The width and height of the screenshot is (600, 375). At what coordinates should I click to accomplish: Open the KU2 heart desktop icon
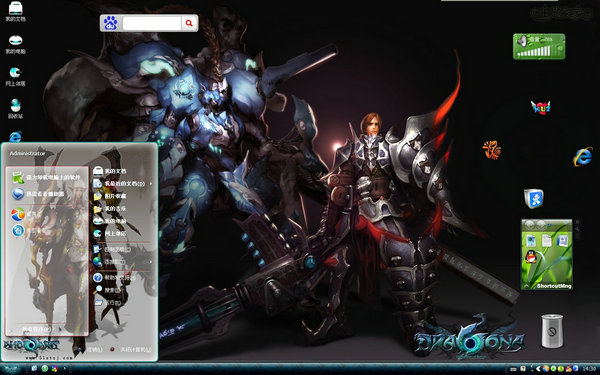(540, 108)
